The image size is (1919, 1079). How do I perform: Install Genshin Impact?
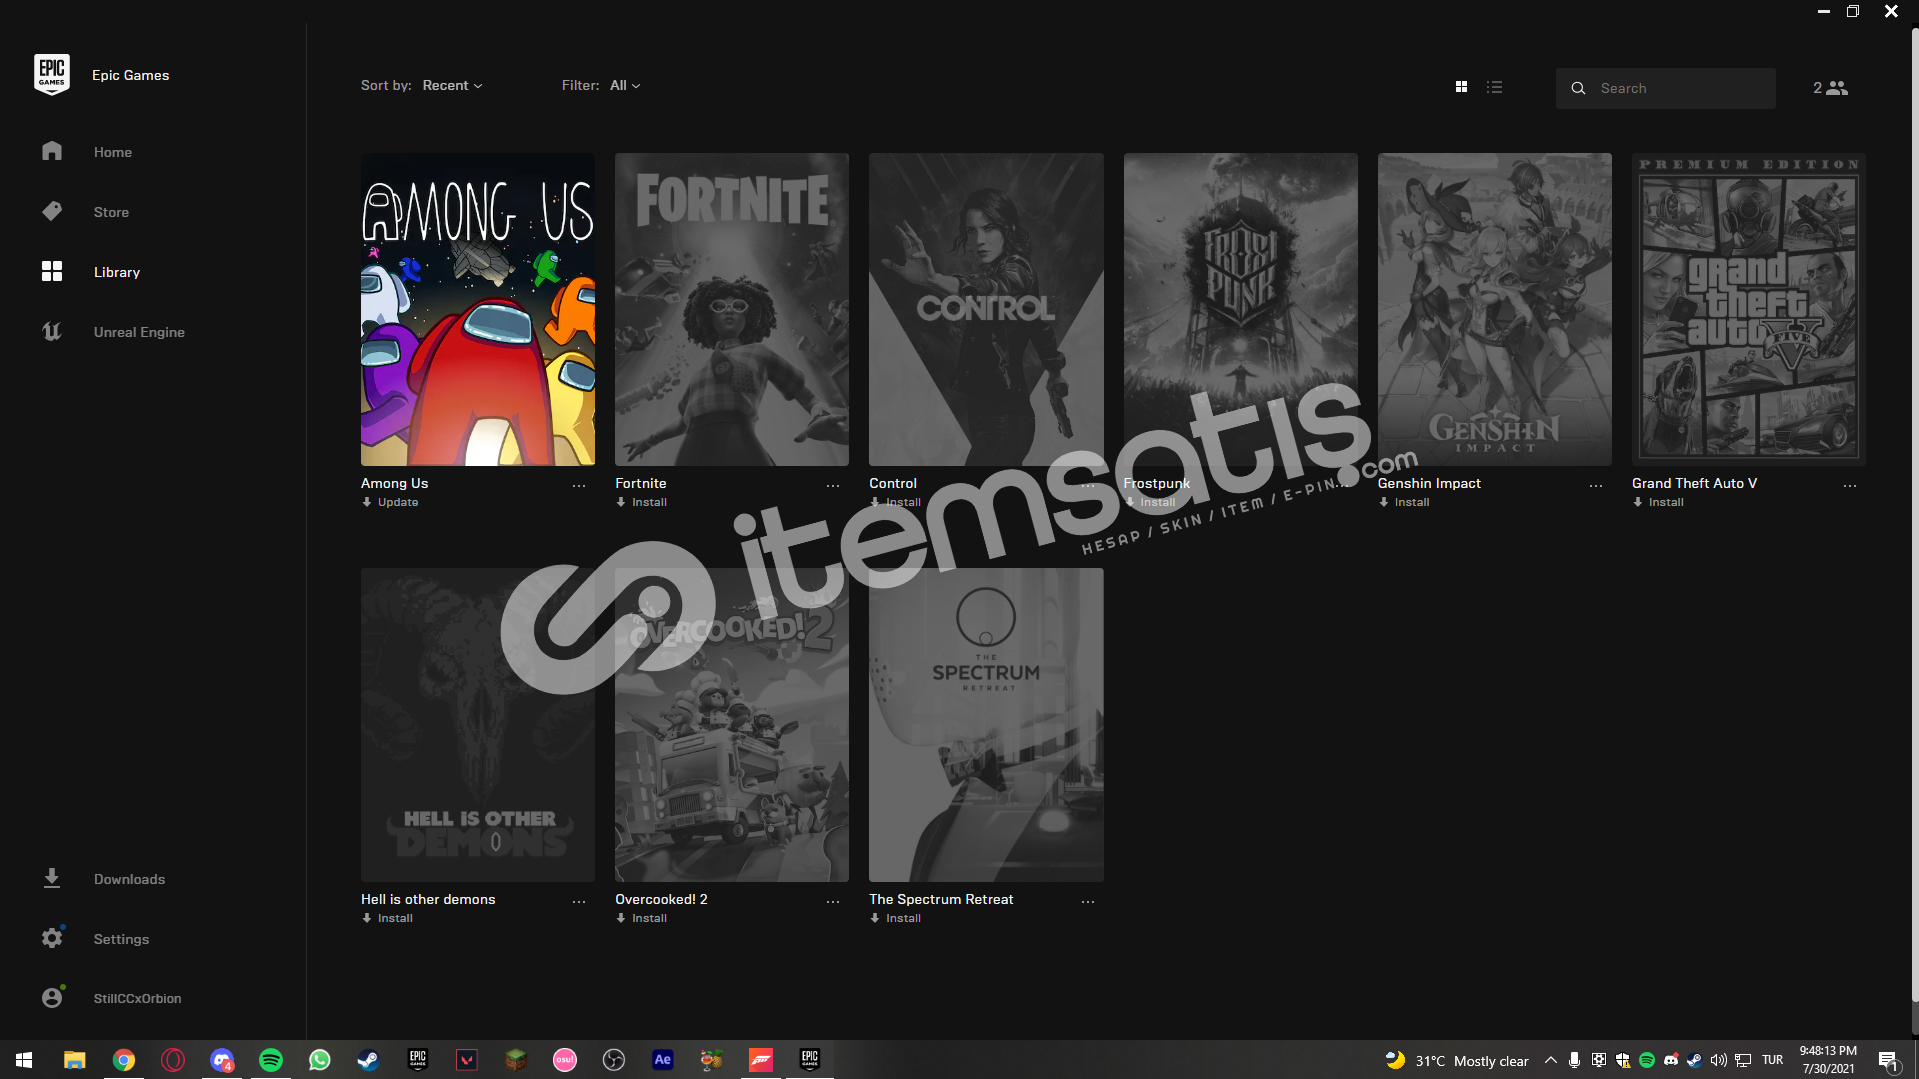pyautogui.click(x=1404, y=502)
